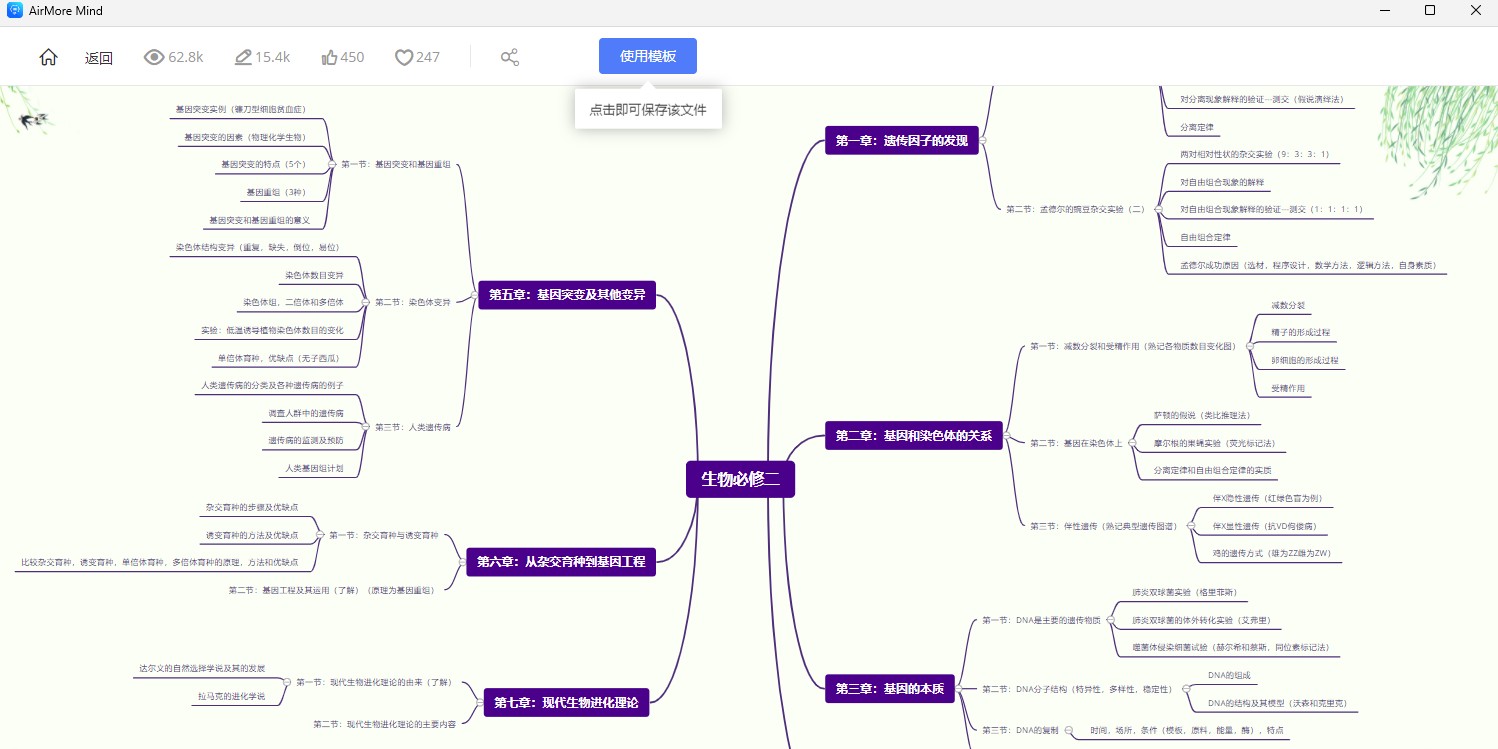Collapse the 第二章:基因和染色体的关系 node toggle
The width and height of the screenshot is (1498, 749).
[x=1006, y=436]
